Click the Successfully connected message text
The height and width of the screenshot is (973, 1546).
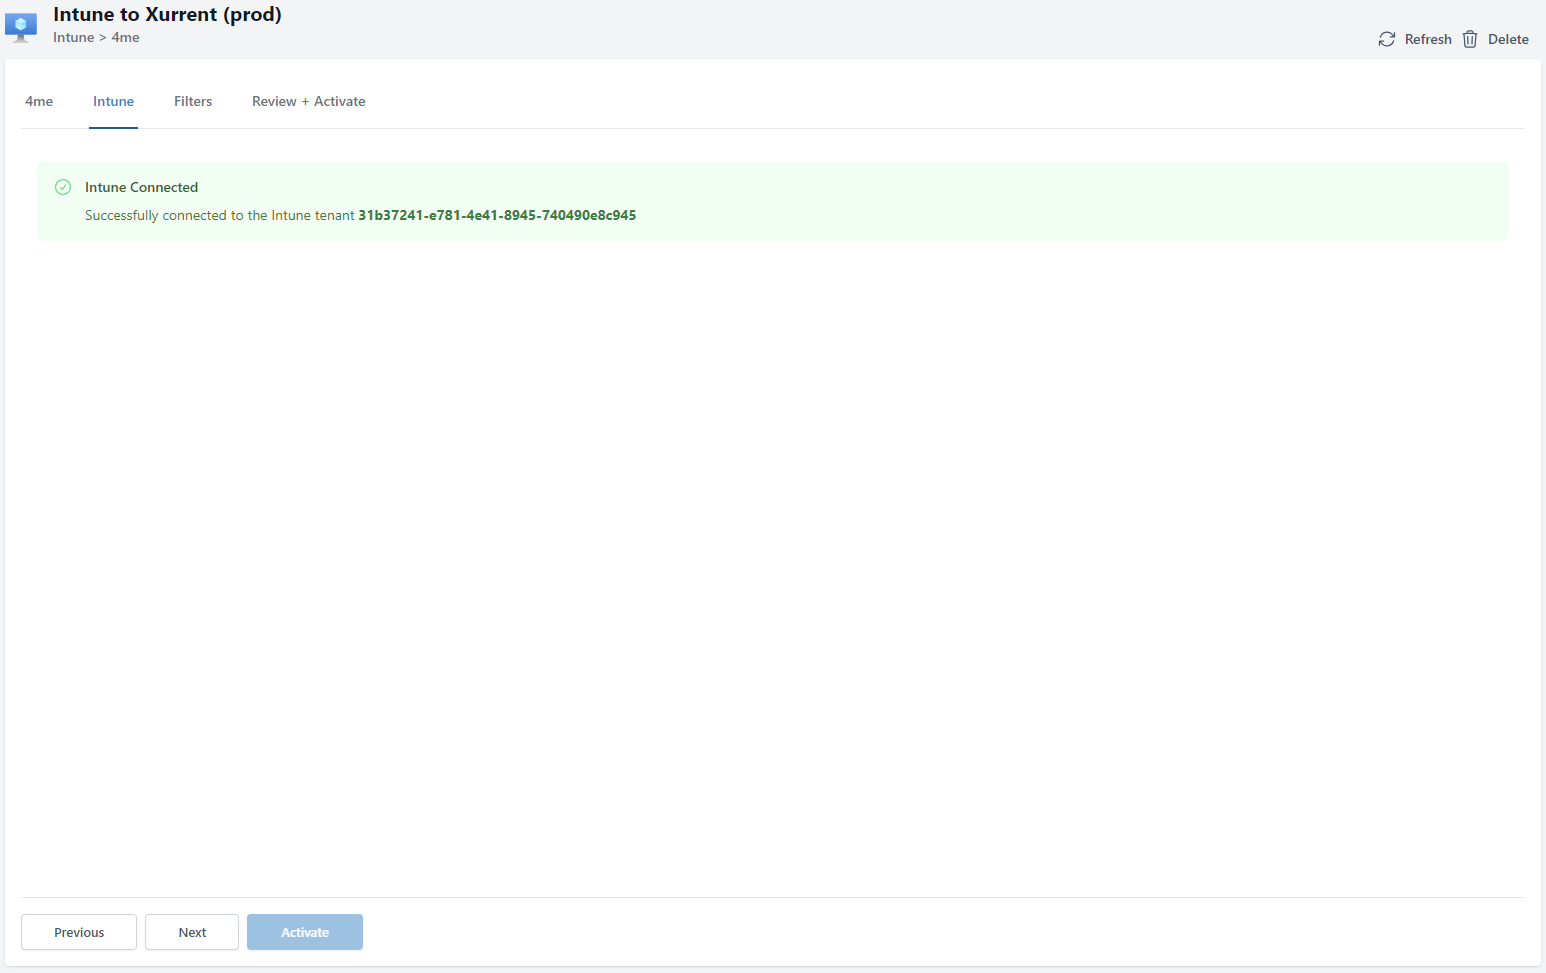tap(219, 215)
